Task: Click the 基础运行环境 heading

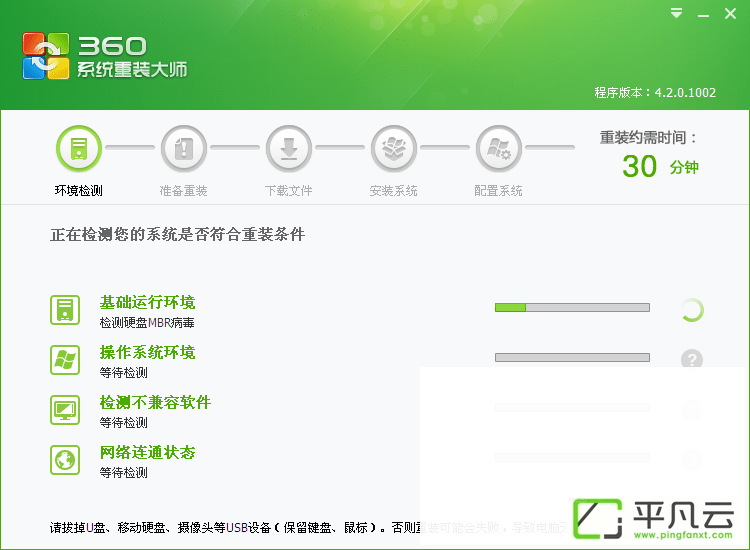Action: (147, 302)
